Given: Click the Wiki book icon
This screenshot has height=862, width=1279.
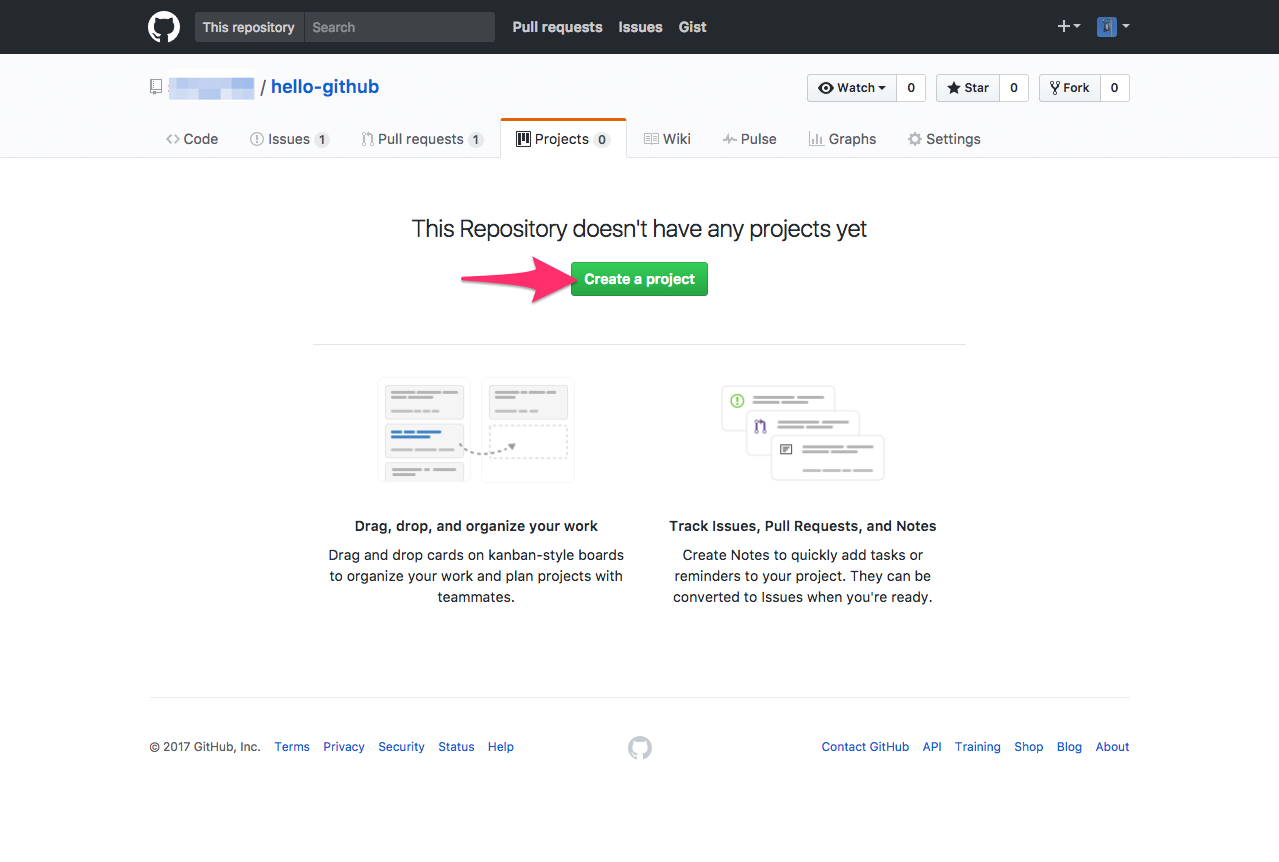Looking at the screenshot, I should (650, 139).
